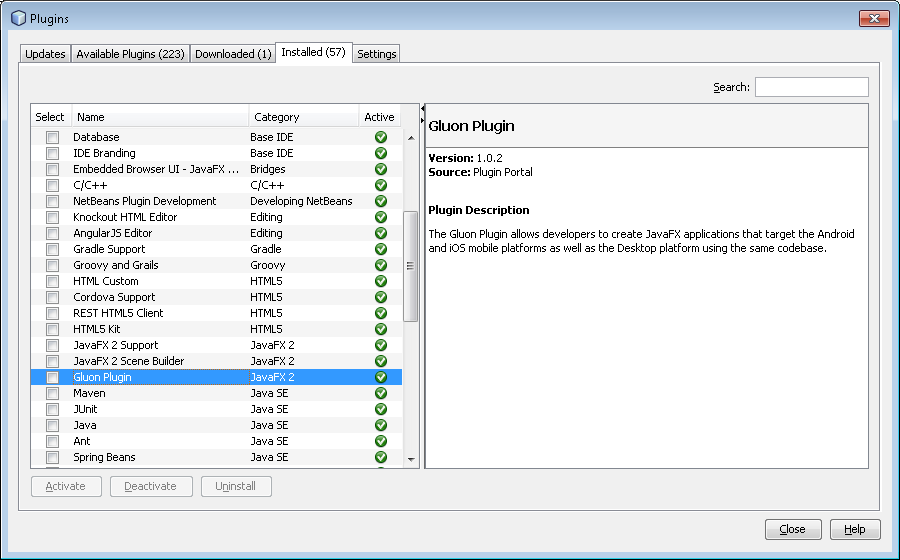Check the Cordova Support checkbox
This screenshot has width=900, height=560.
coord(52,298)
